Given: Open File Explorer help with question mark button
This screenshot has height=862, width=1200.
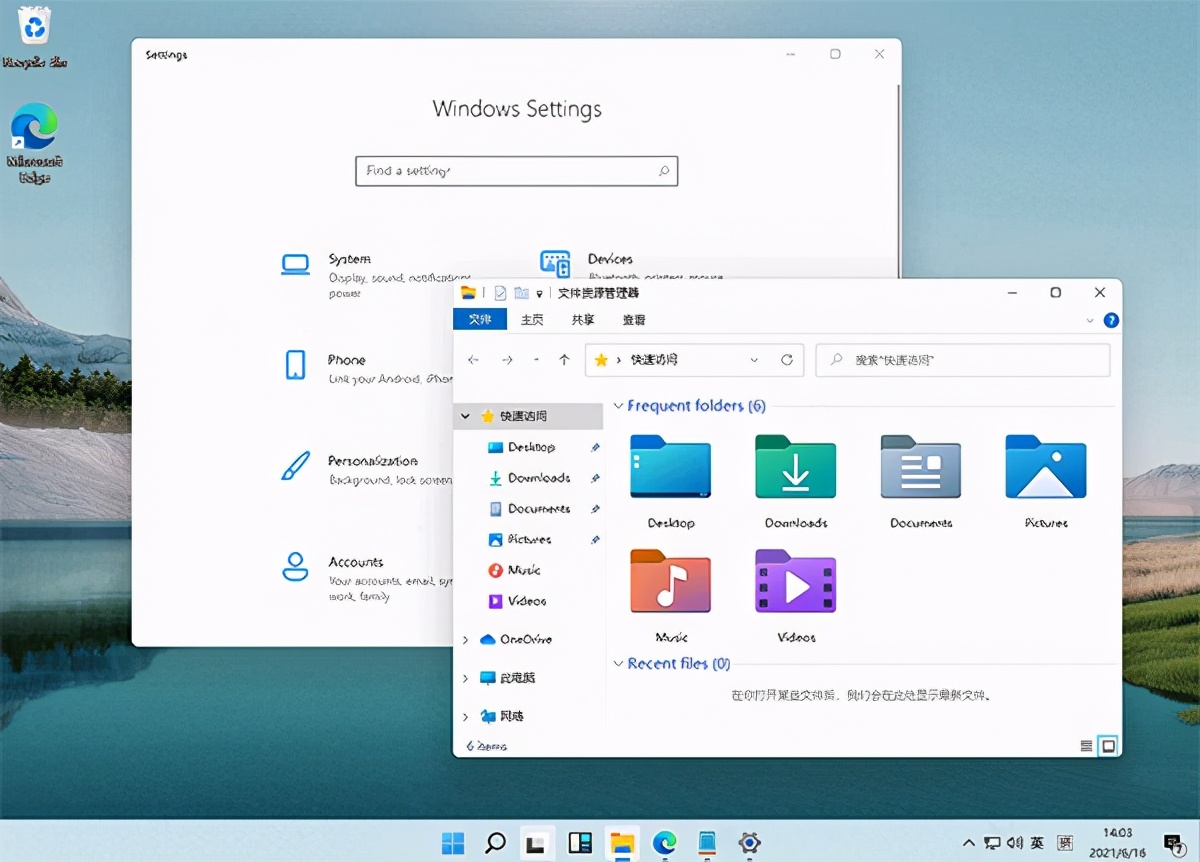Looking at the screenshot, I should coord(1110,319).
